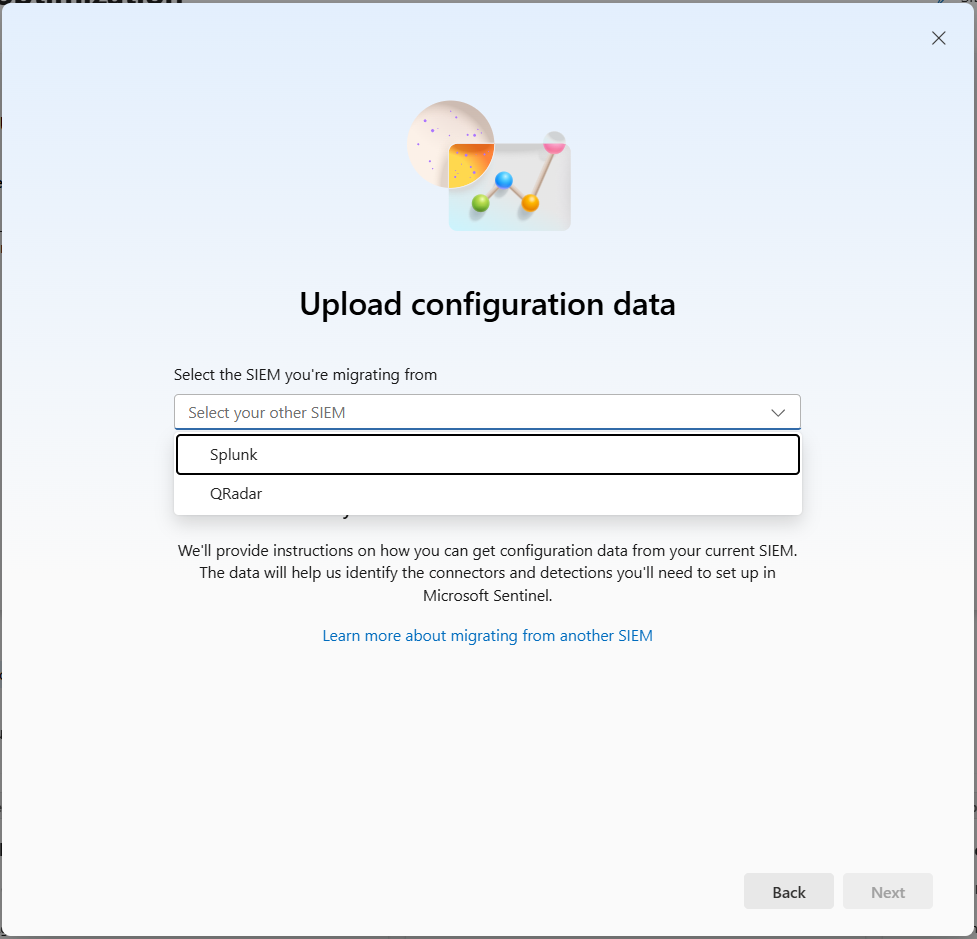Click the Back button
977x939 pixels.
coord(788,891)
